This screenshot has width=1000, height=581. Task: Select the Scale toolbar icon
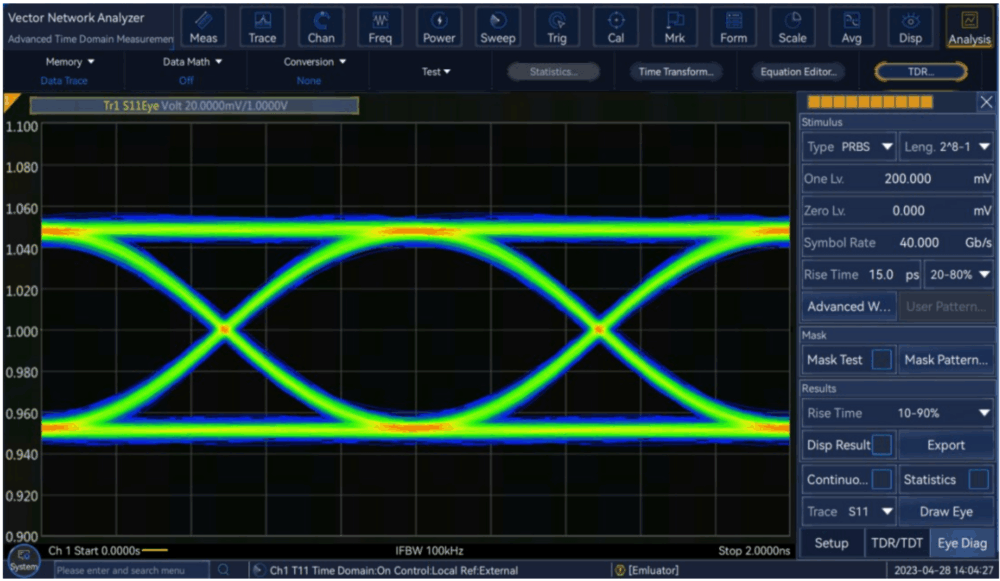pyautogui.click(x=792, y=27)
